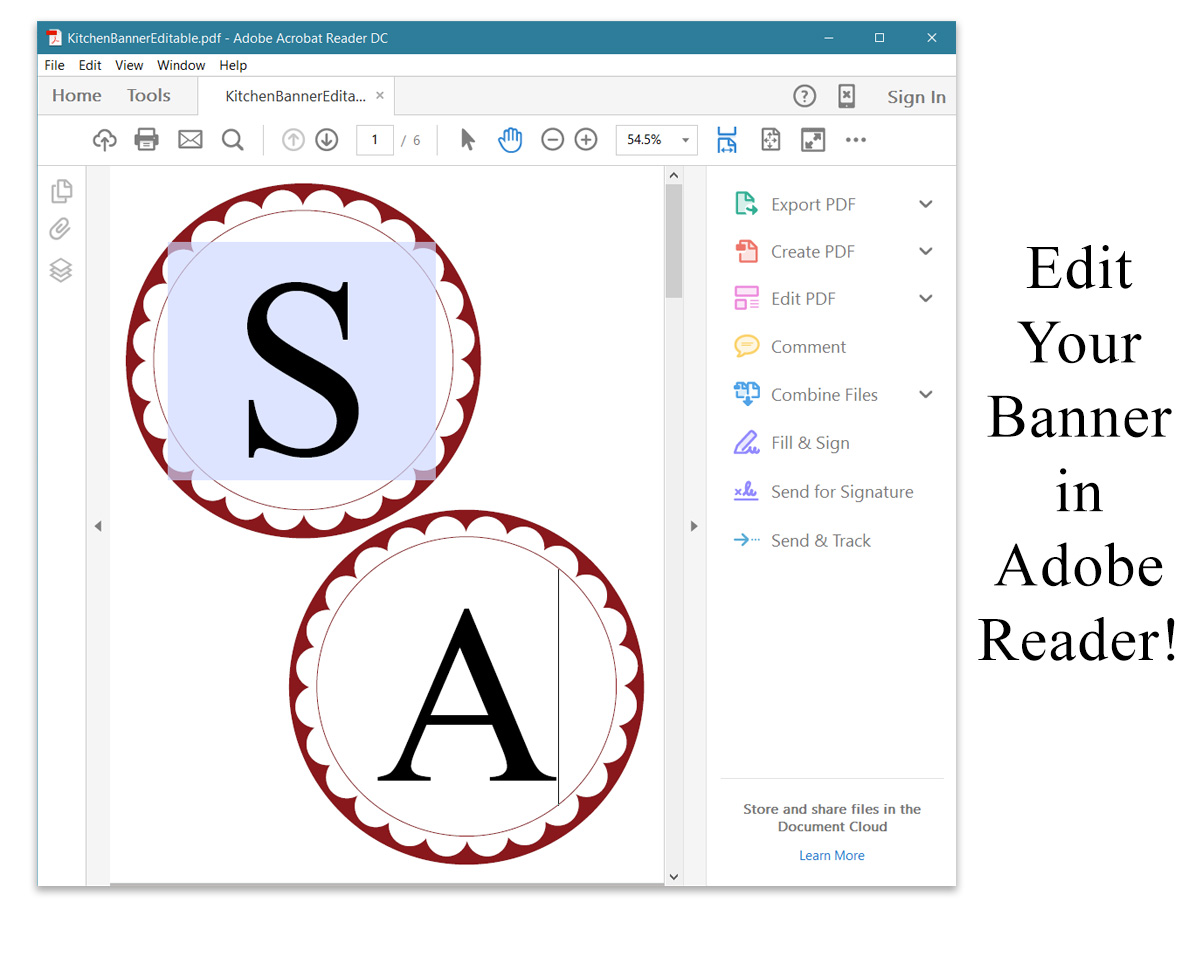
Task: Click the Fit Full Page icon
Action: coord(770,140)
